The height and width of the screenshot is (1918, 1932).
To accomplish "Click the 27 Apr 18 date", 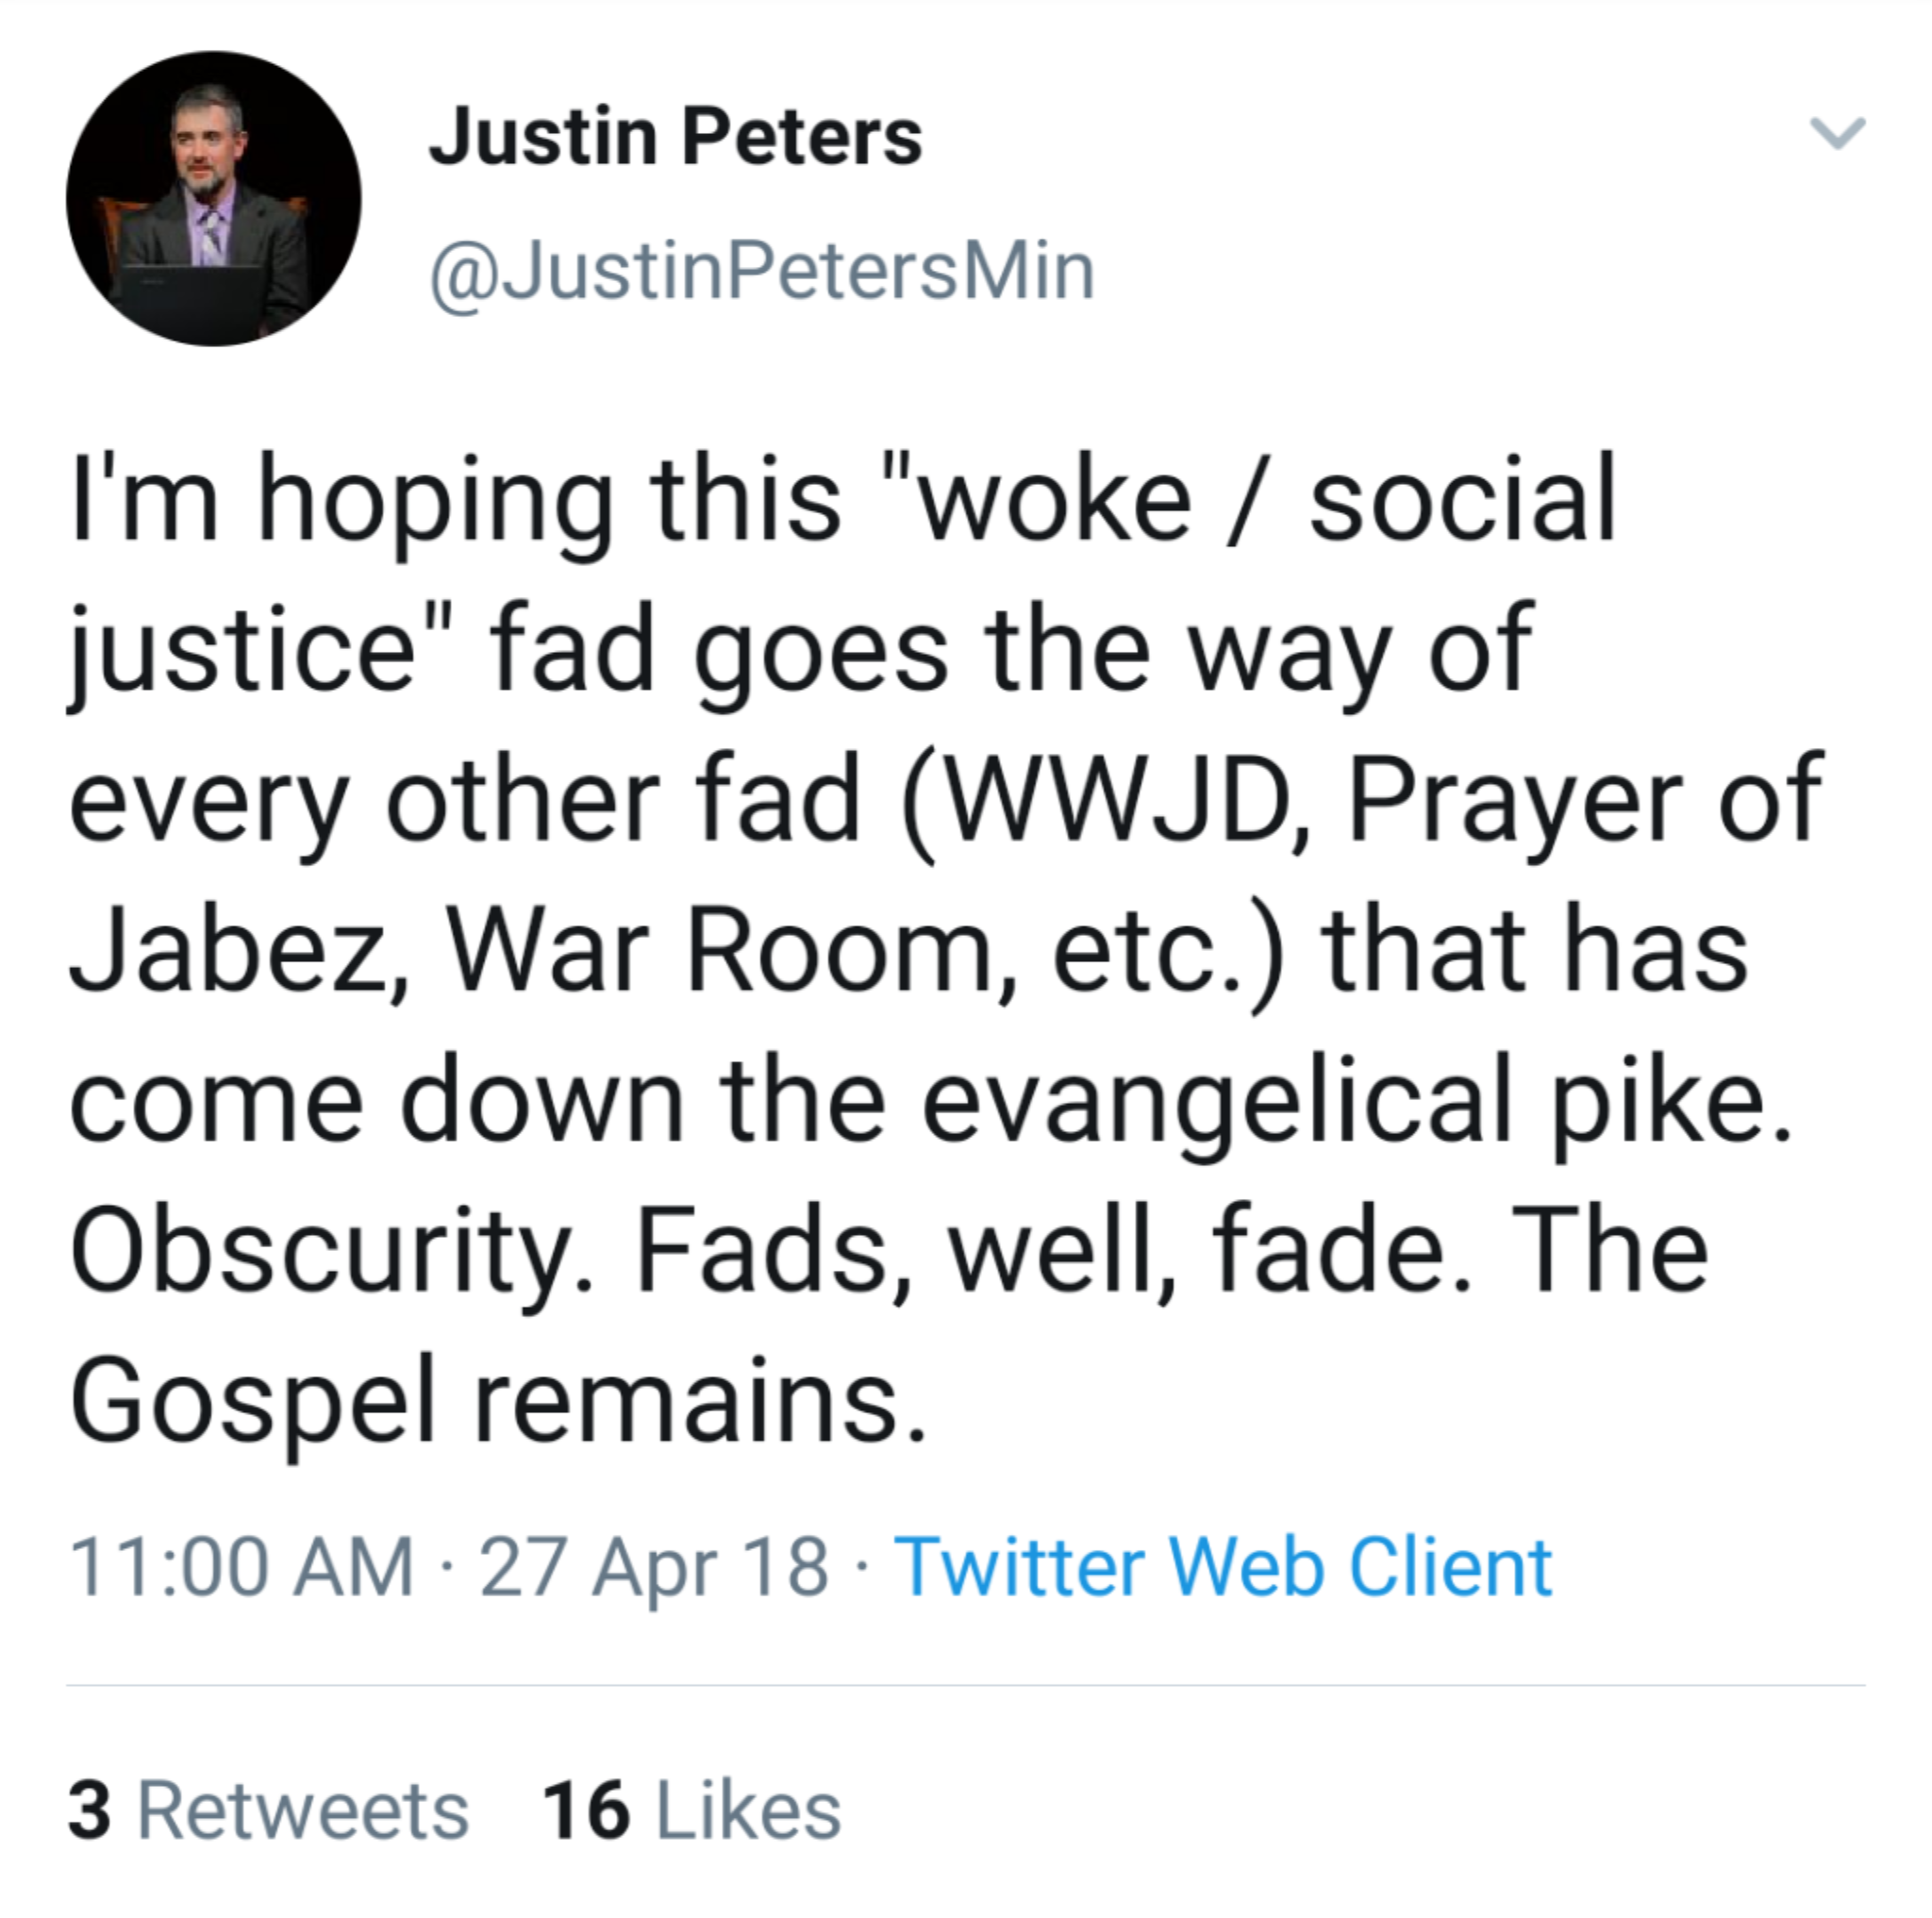I will click(653, 1566).
